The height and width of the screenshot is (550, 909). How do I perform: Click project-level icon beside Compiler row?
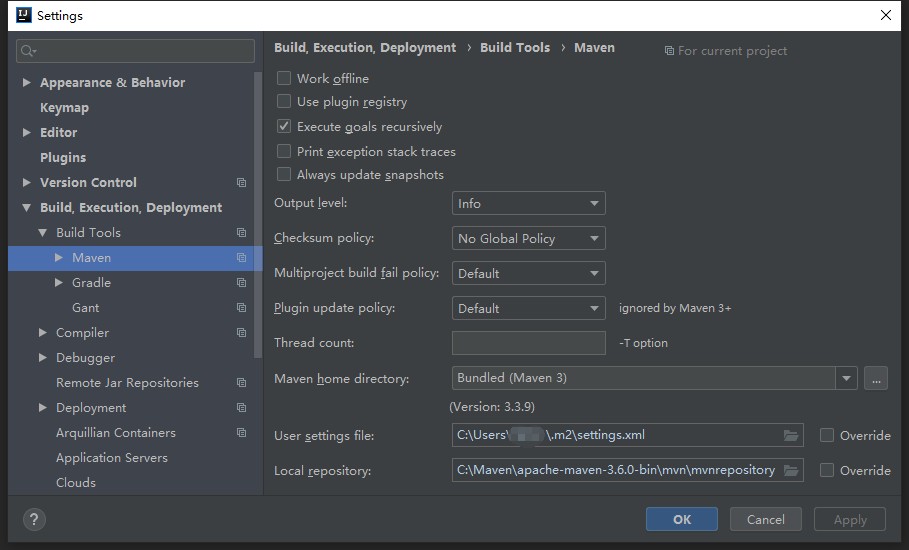(x=242, y=333)
